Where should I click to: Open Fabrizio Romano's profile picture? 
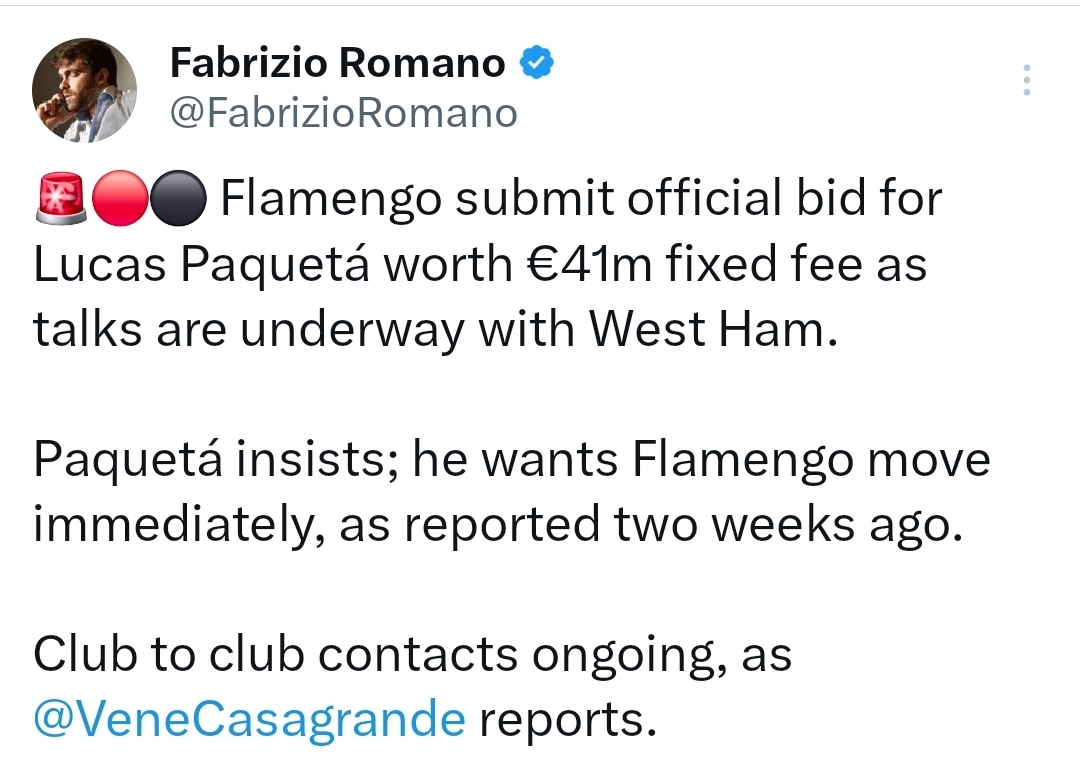[x=84, y=91]
